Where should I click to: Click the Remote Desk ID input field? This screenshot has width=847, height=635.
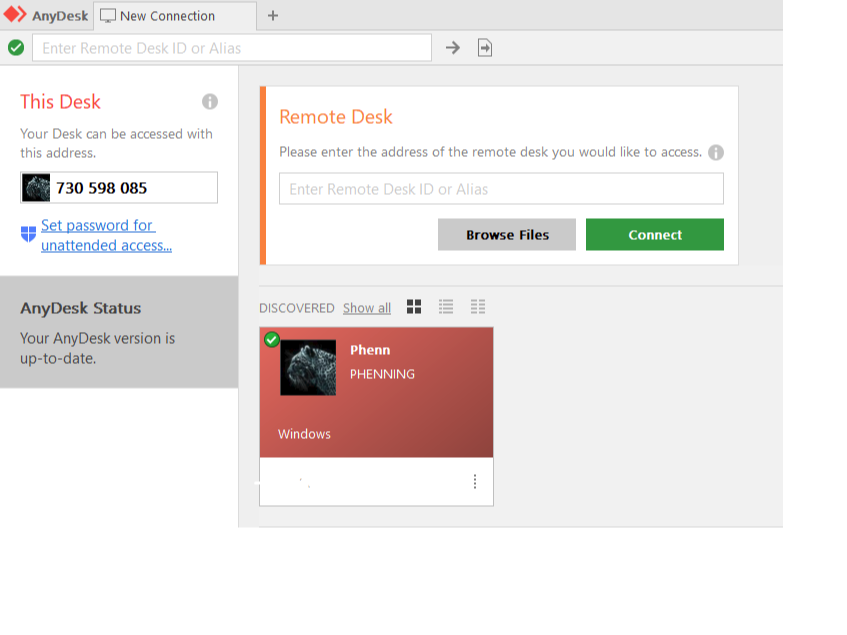[500, 189]
